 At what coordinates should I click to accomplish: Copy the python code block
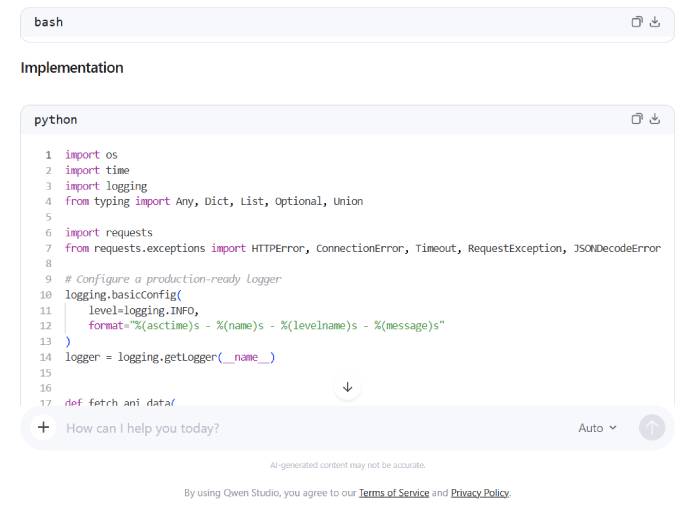(x=637, y=119)
